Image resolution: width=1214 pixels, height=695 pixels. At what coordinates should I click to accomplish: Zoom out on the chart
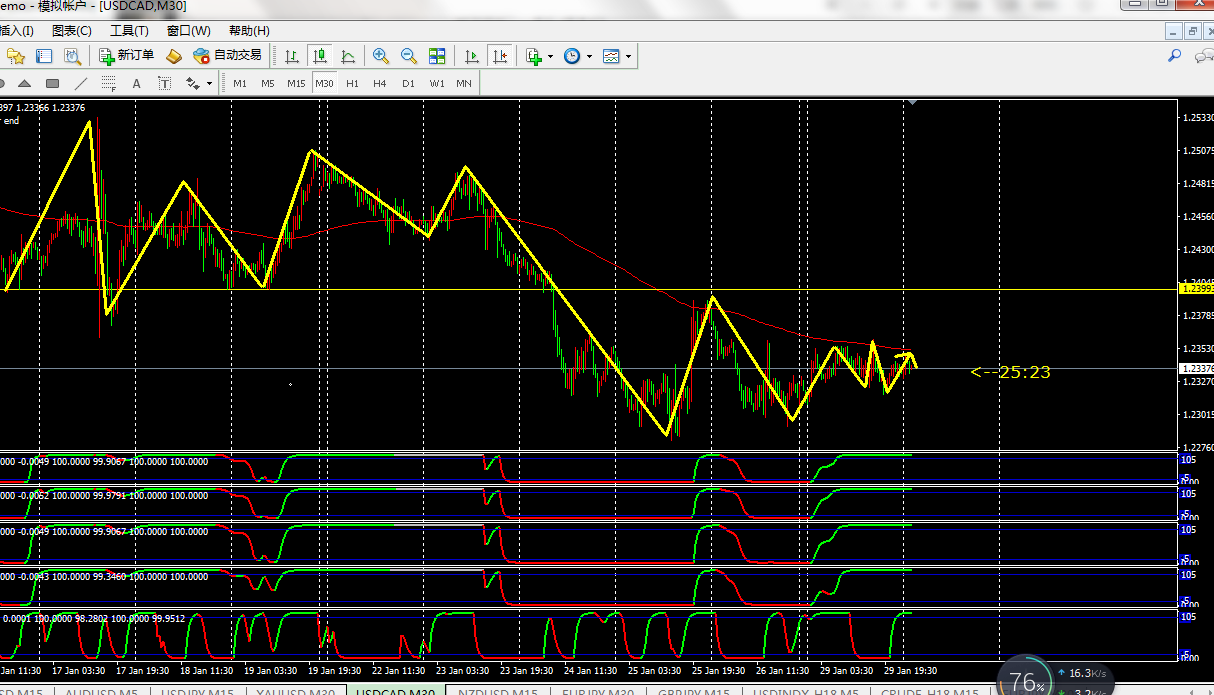click(x=408, y=56)
